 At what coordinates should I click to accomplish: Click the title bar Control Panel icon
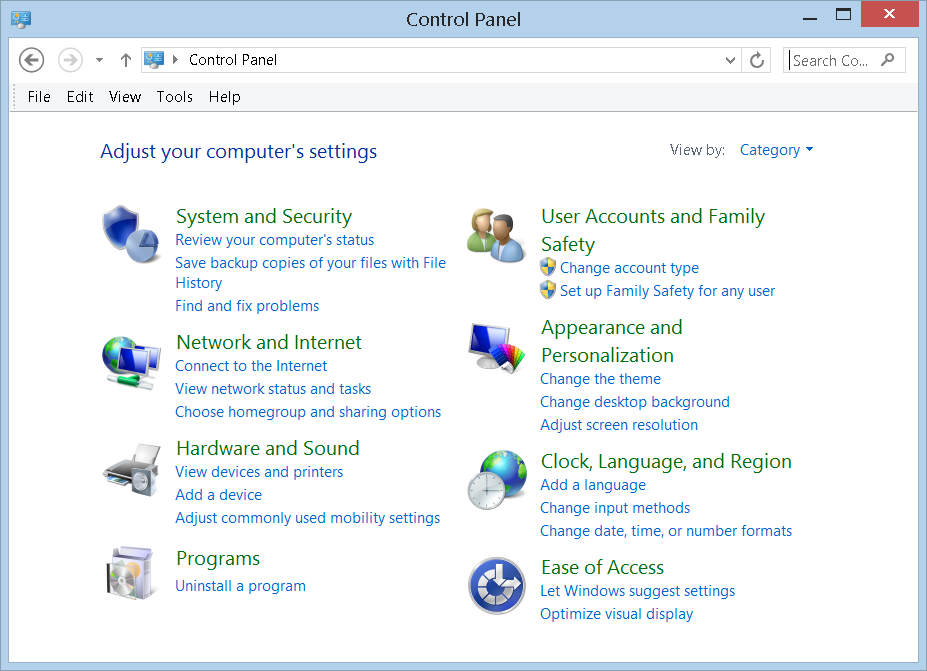(x=21, y=19)
